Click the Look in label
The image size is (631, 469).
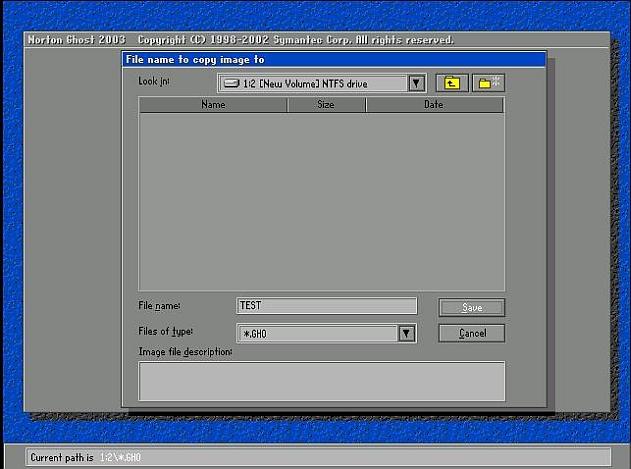click(x=154, y=81)
